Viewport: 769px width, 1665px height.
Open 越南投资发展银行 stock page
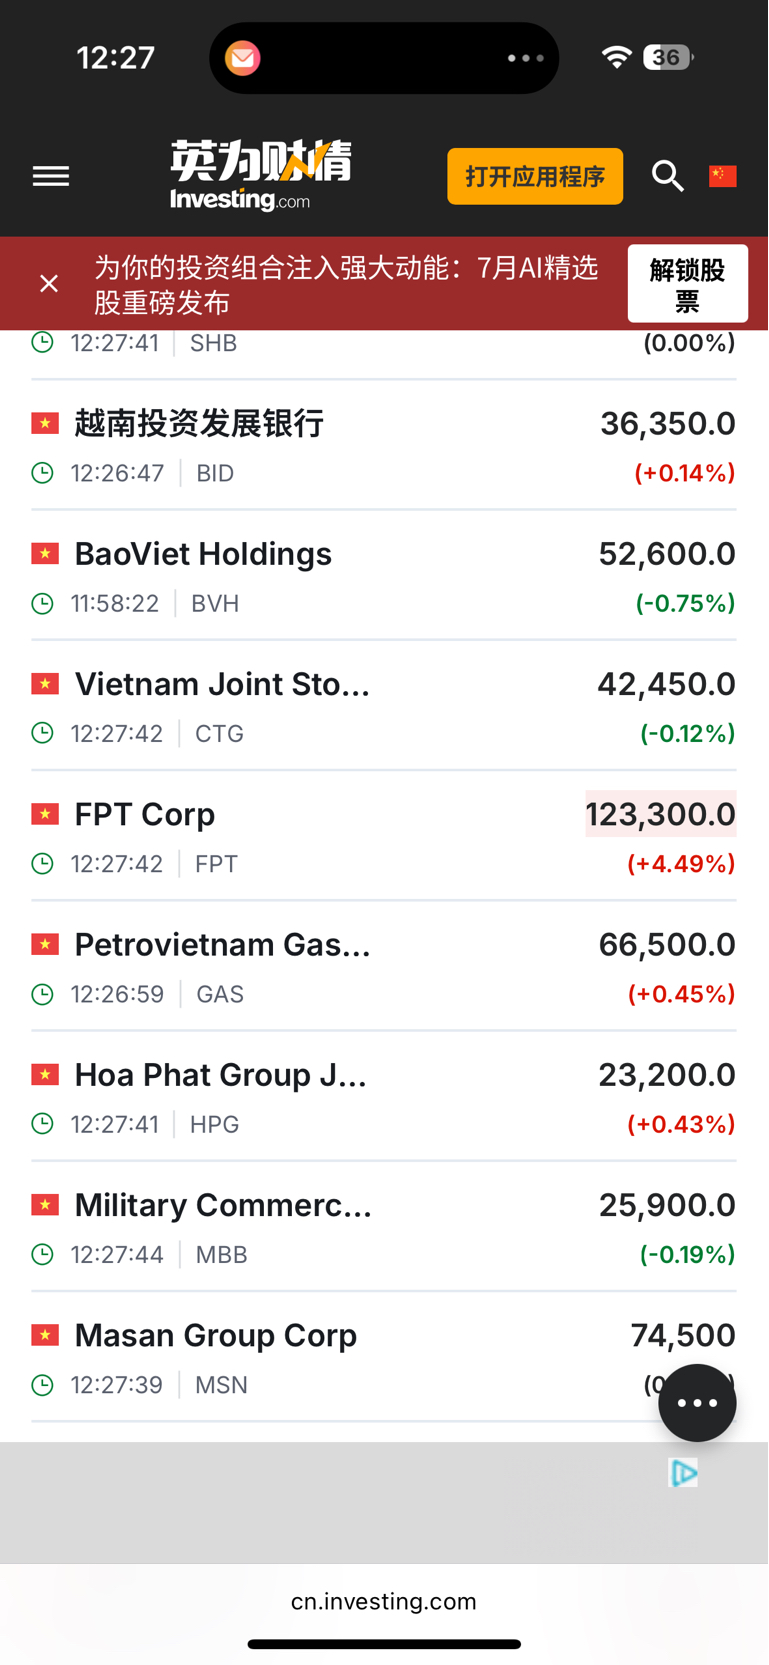pyautogui.click(x=384, y=446)
